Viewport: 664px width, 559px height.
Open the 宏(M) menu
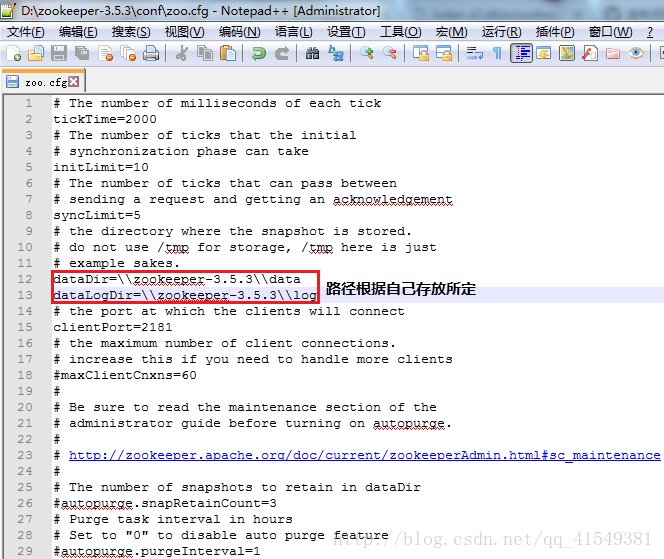(451, 32)
